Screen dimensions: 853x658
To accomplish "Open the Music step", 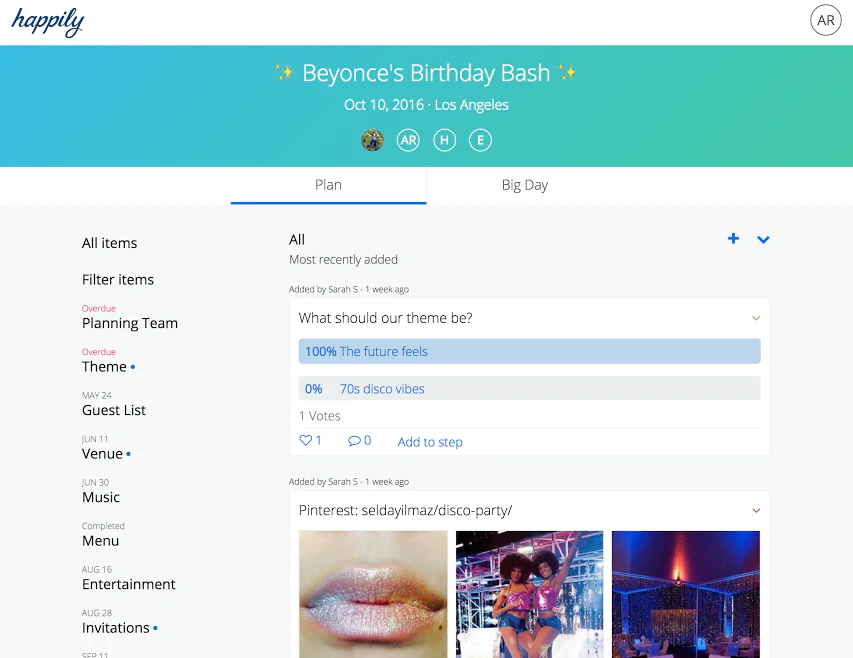I will click(101, 497).
